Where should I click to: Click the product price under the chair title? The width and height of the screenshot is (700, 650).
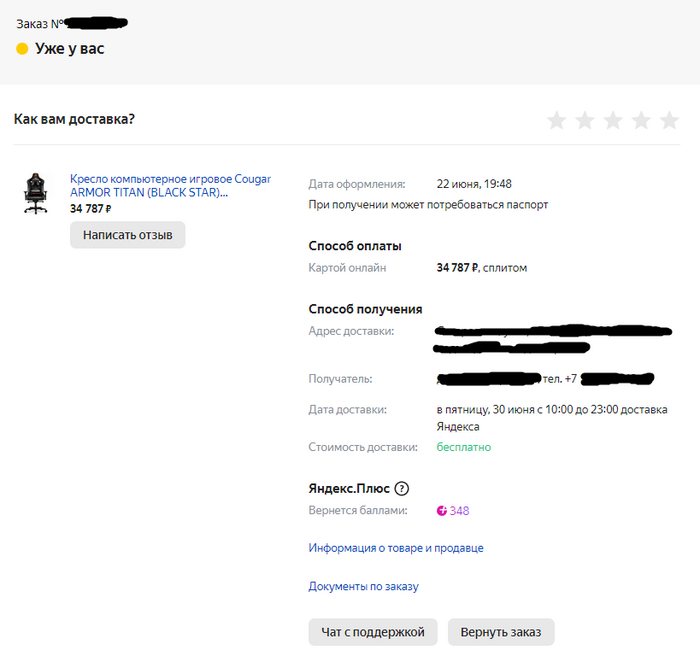coord(91,209)
